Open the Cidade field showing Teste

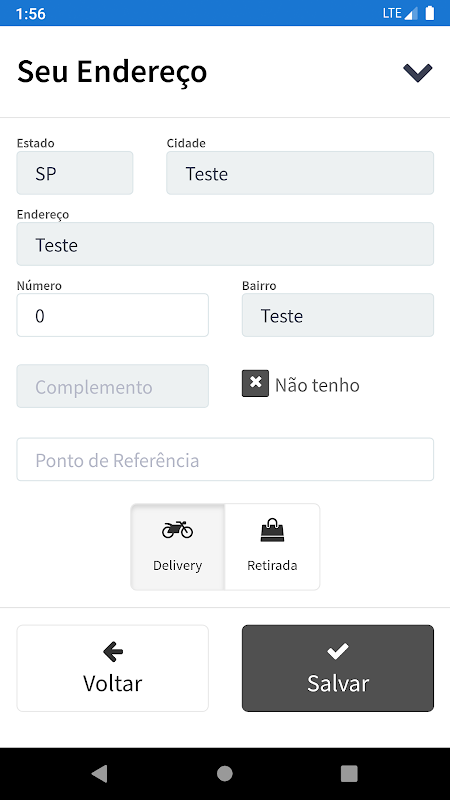point(300,173)
